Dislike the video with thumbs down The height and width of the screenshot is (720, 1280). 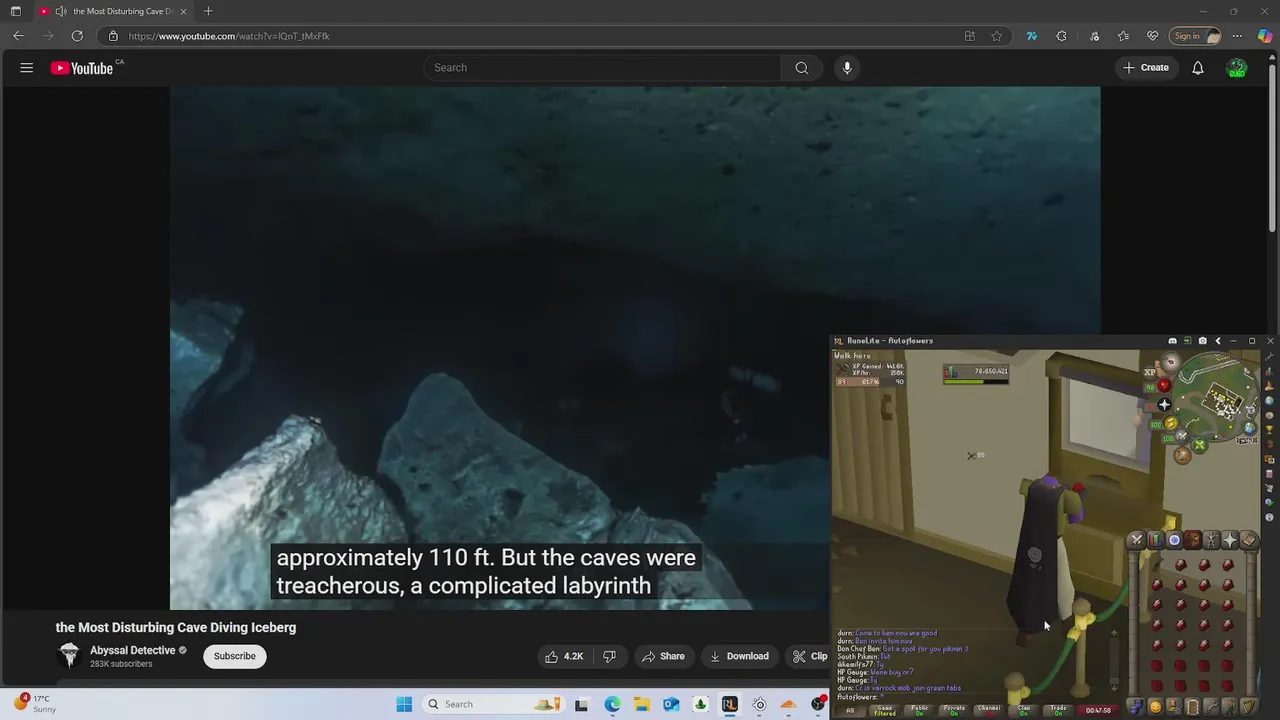coord(609,656)
